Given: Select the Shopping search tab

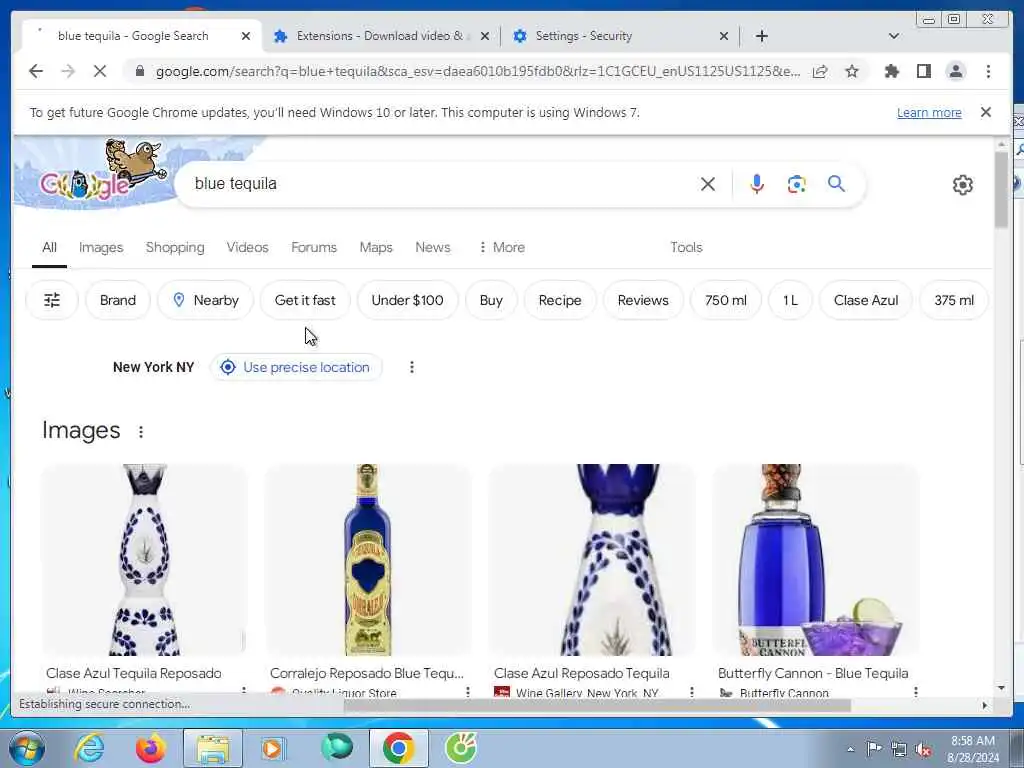Looking at the screenshot, I should [x=175, y=248].
